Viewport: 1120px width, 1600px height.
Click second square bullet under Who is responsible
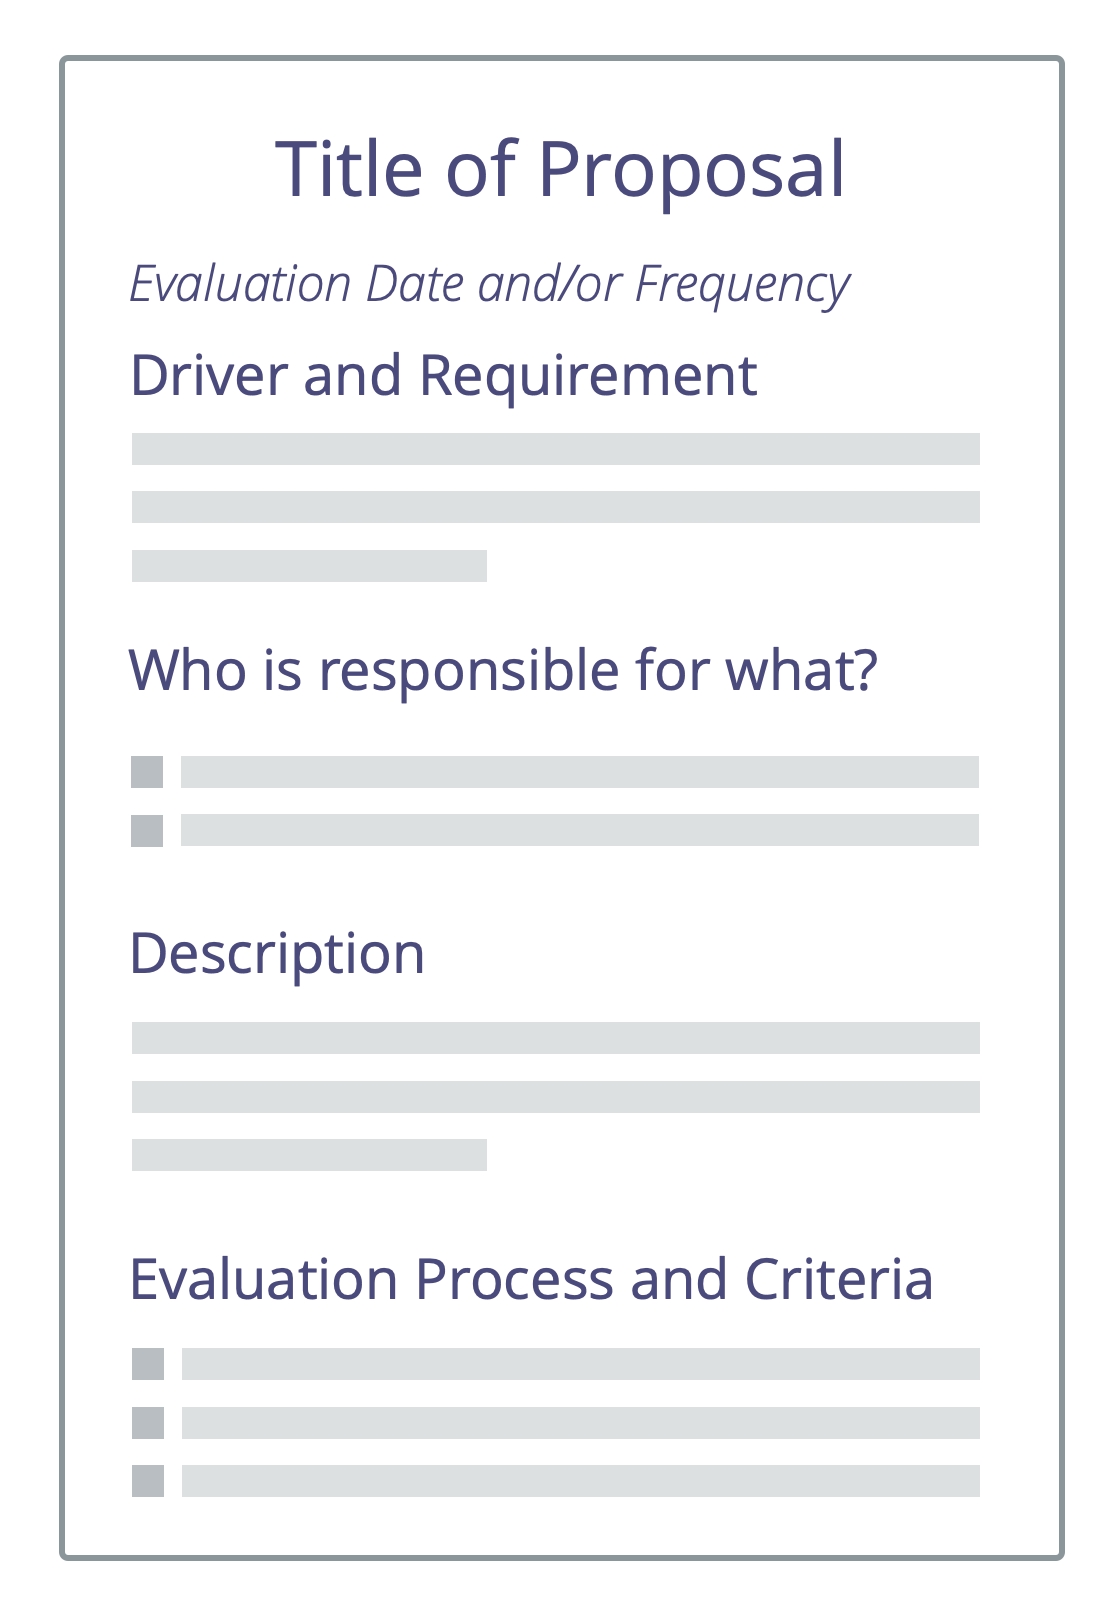147,831
